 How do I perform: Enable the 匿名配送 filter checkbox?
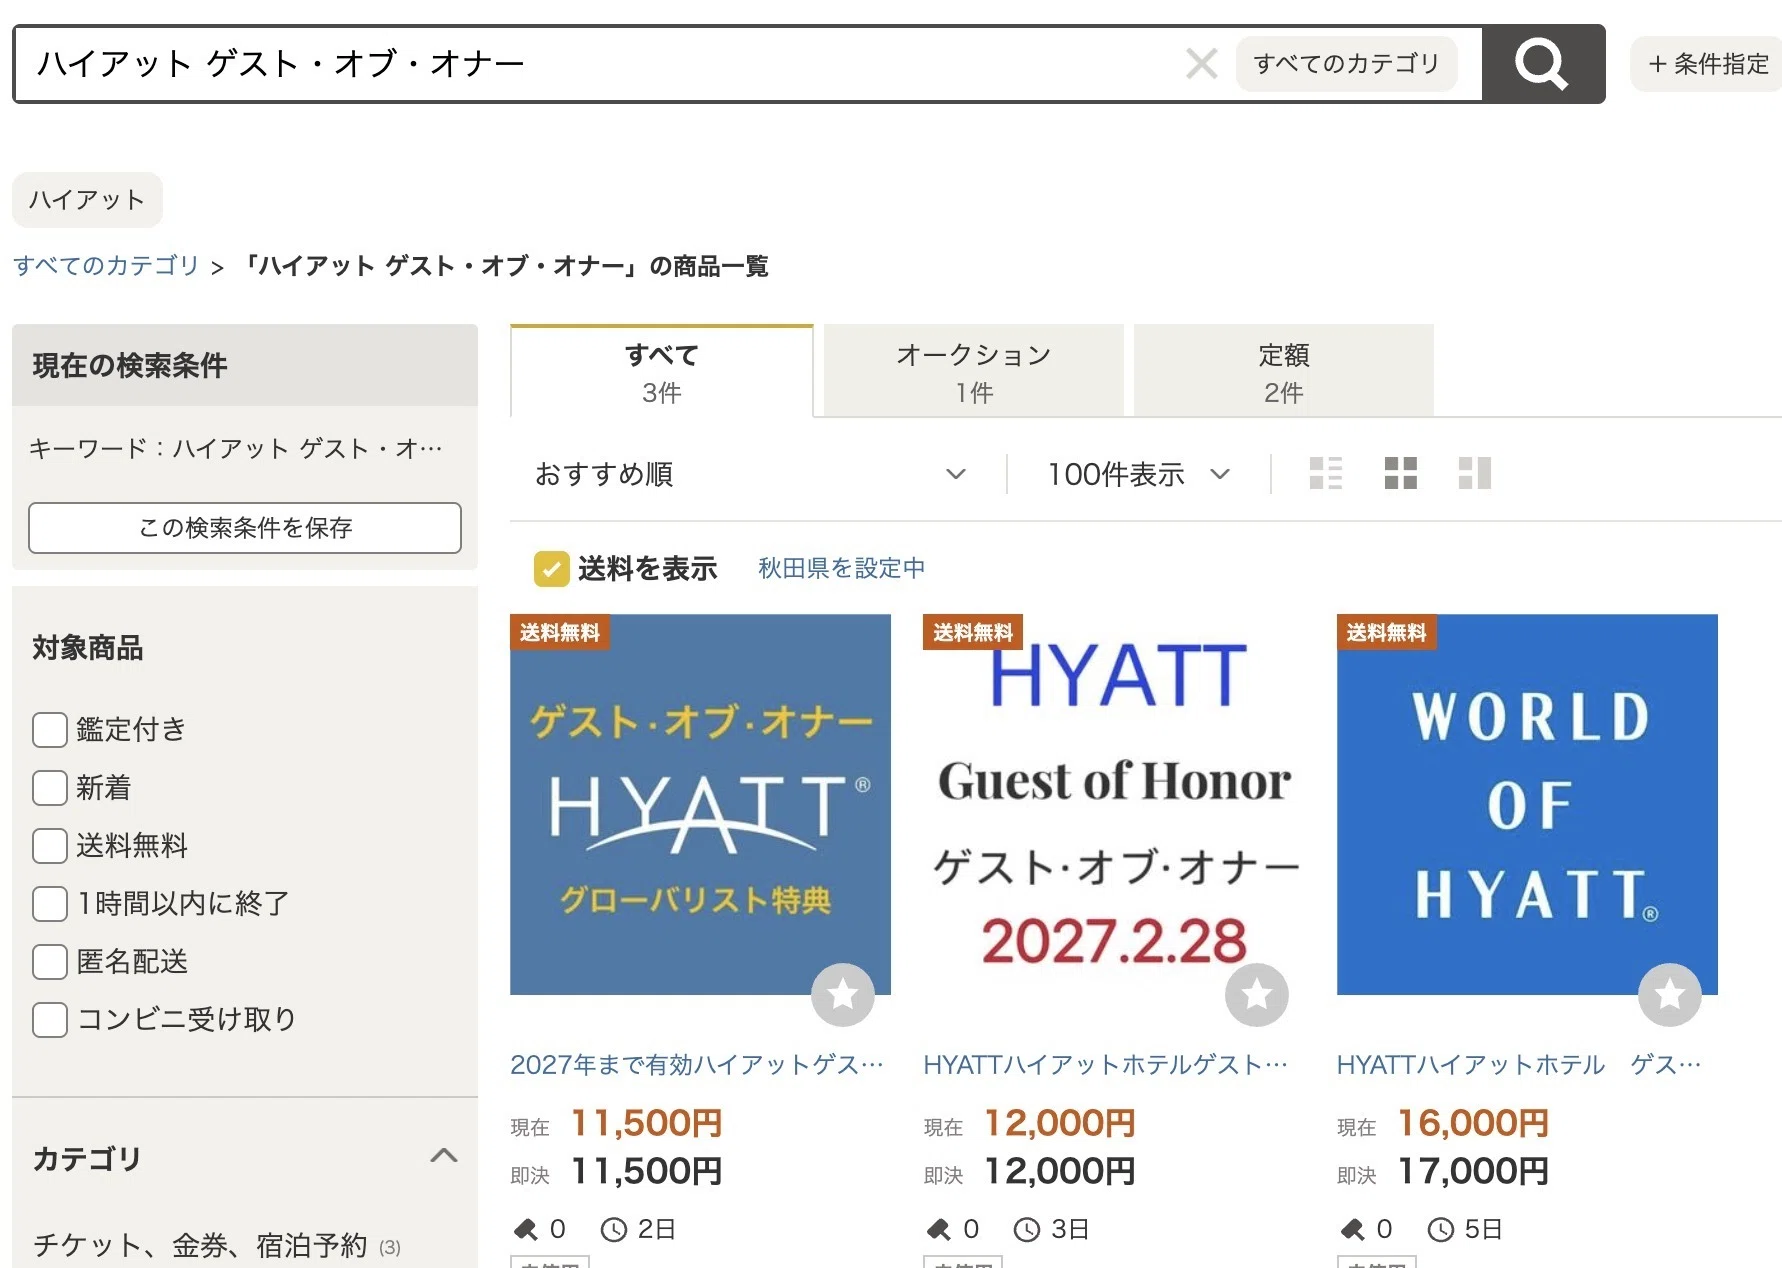[x=50, y=962]
